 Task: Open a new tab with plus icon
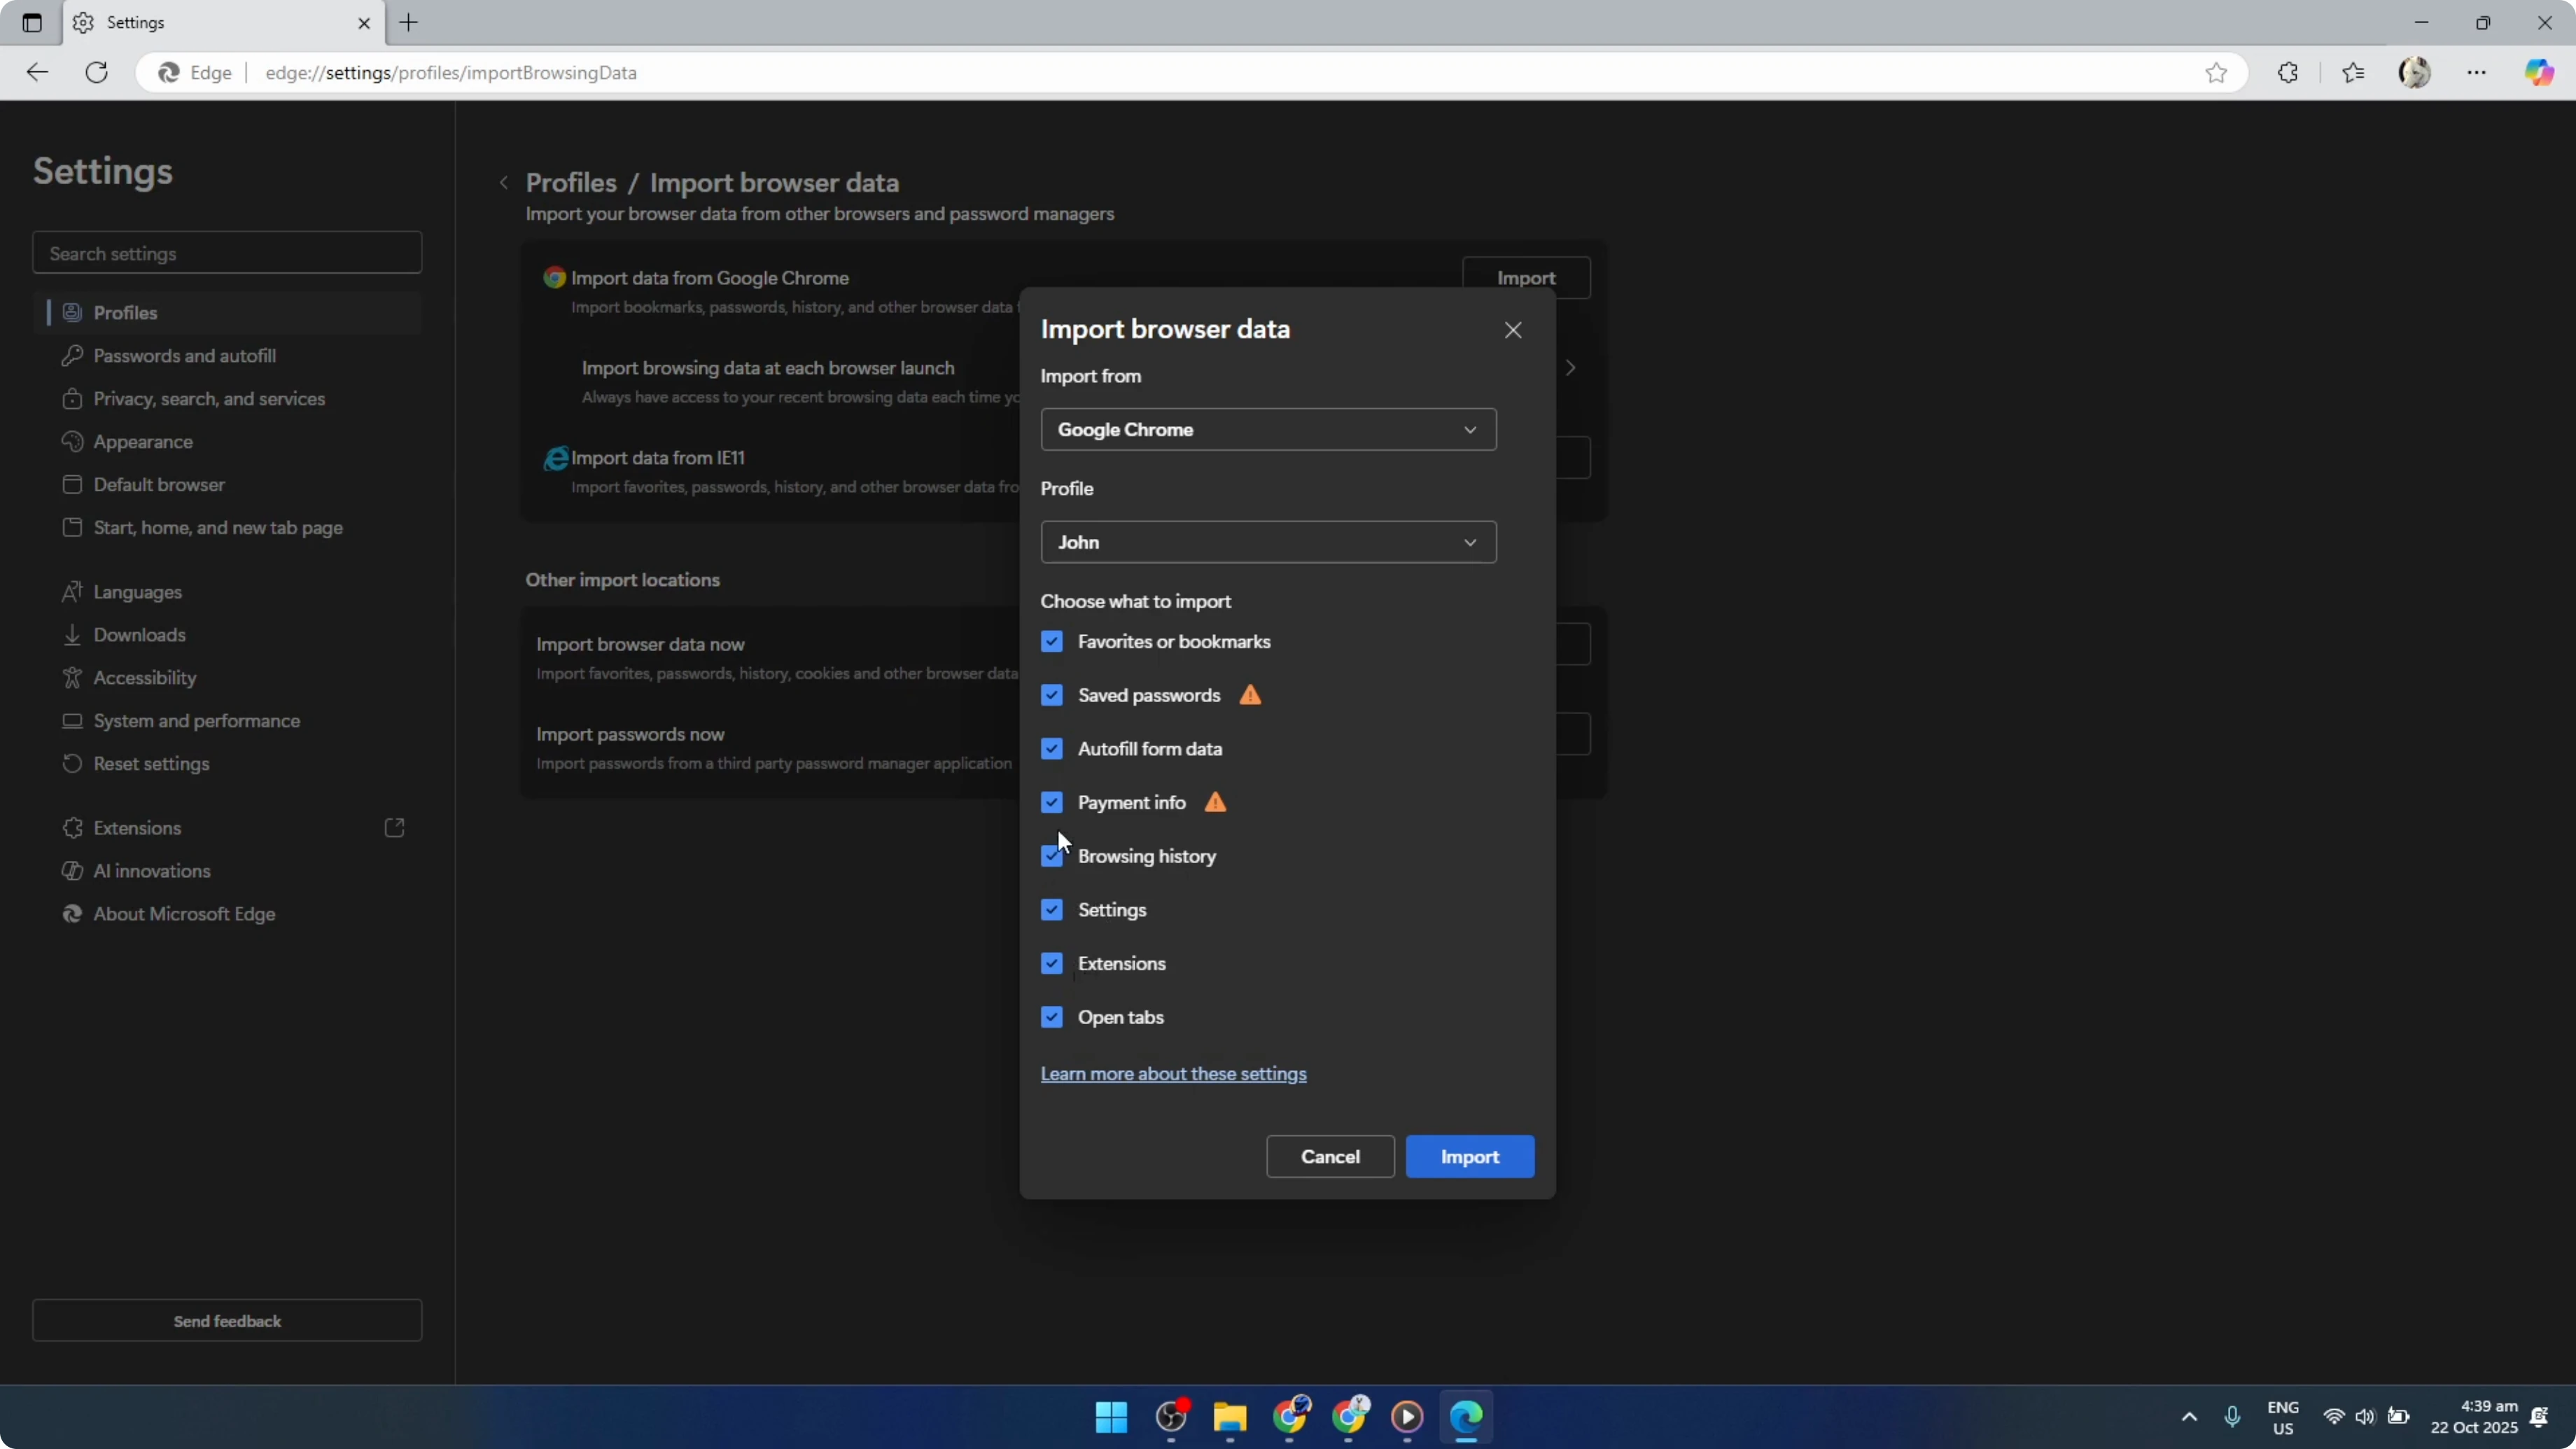click(x=409, y=22)
